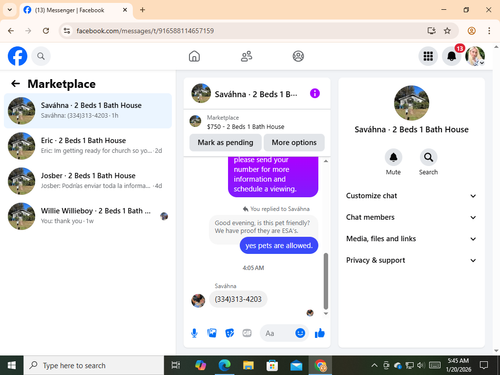Open File Explorer from taskbar
500x375 pixels.
248,365
